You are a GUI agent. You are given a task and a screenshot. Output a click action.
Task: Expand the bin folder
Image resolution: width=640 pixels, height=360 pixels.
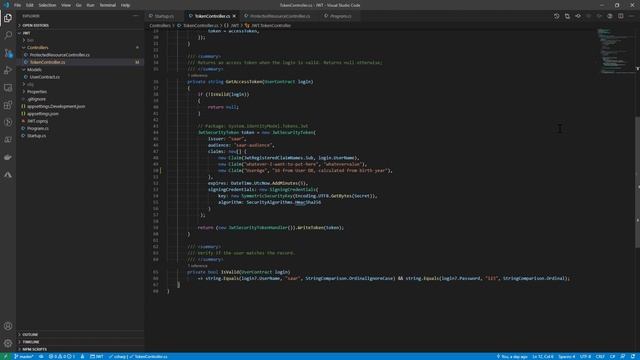click(80, 40)
